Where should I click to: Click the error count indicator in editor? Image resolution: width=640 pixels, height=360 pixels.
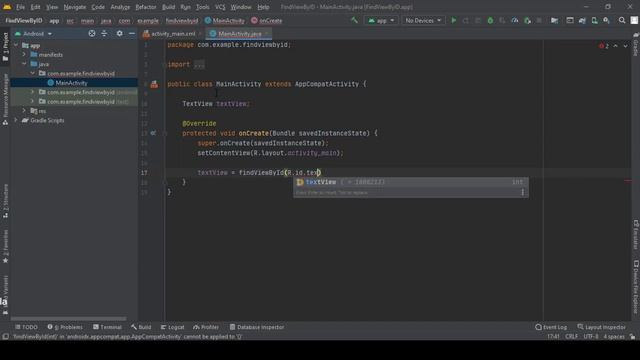pyautogui.click(x=604, y=46)
